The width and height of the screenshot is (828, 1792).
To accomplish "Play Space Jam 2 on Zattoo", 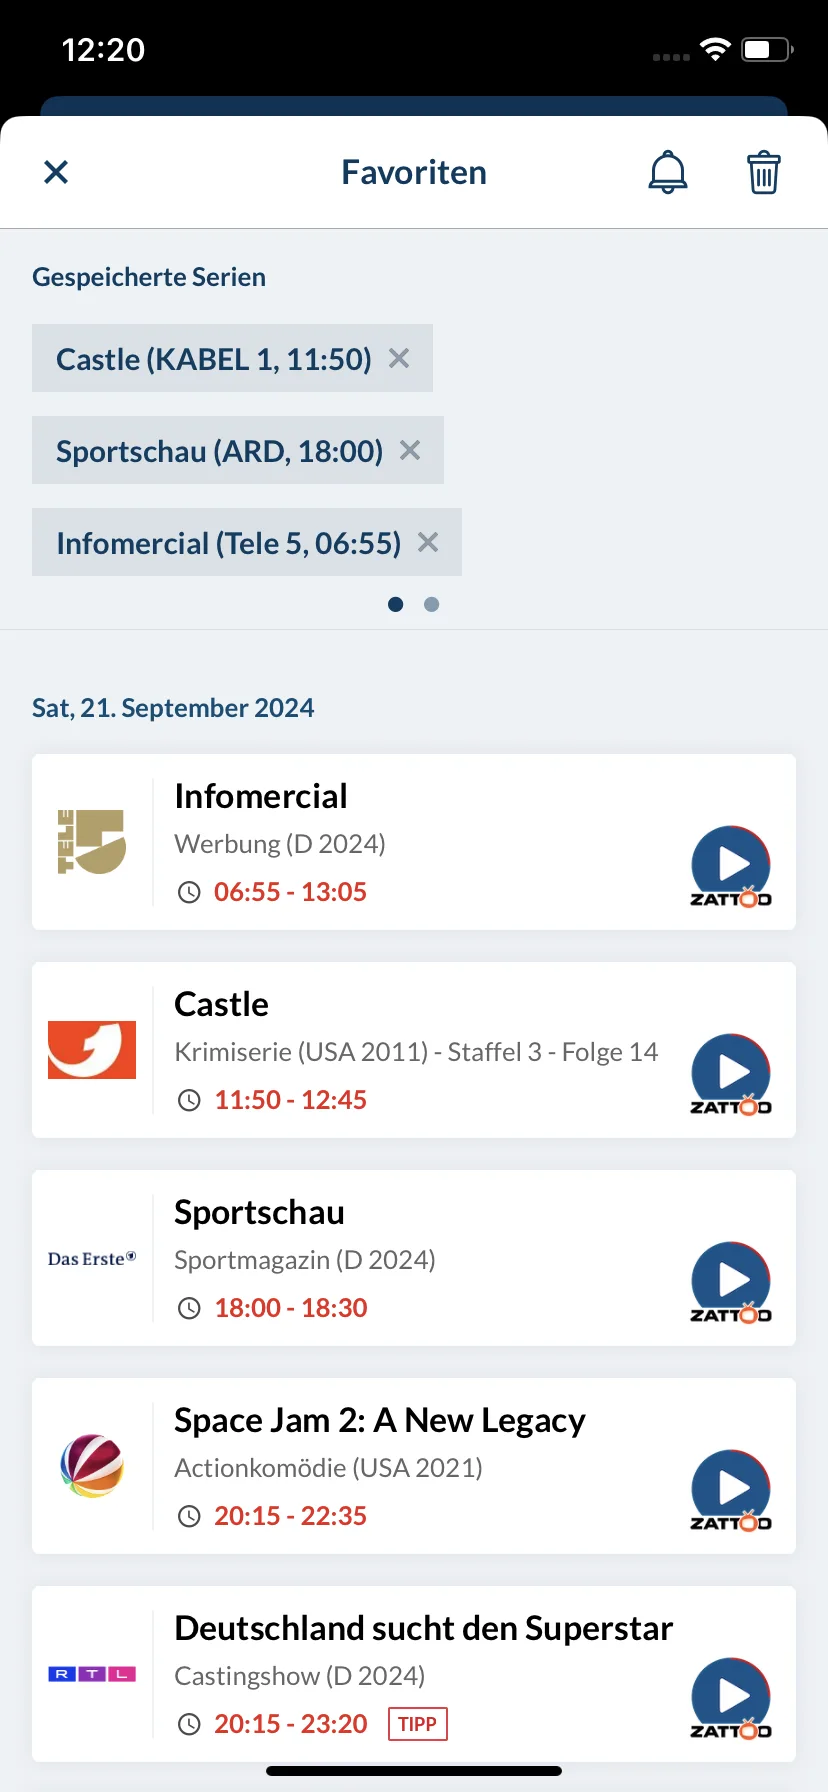I will pyautogui.click(x=731, y=1490).
